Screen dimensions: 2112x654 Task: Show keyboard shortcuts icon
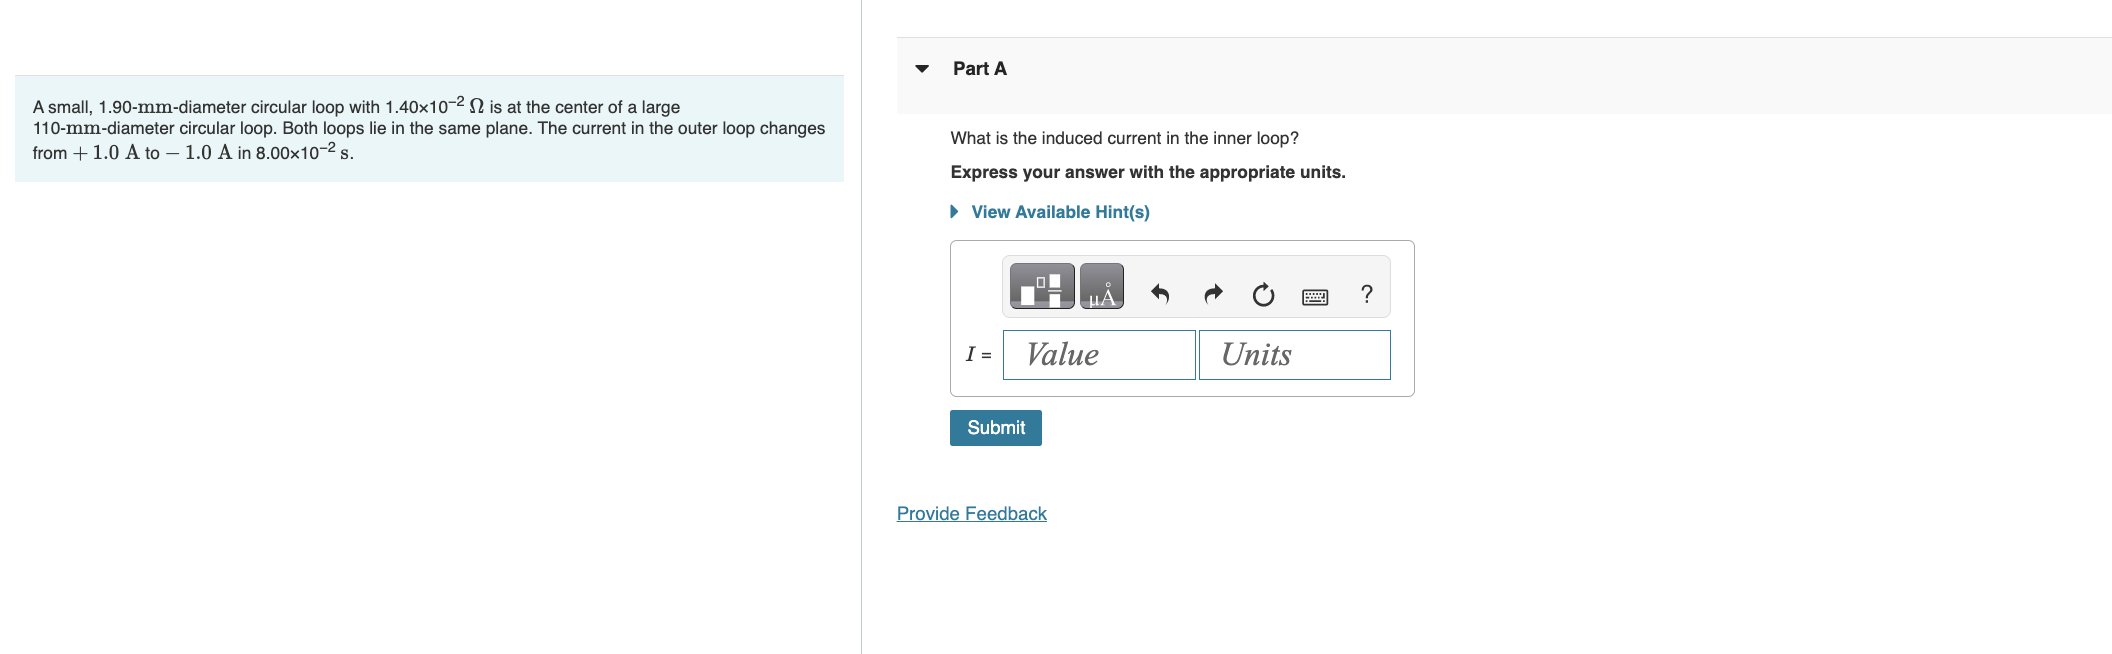pyautogui.click(x=1315, y=296)
